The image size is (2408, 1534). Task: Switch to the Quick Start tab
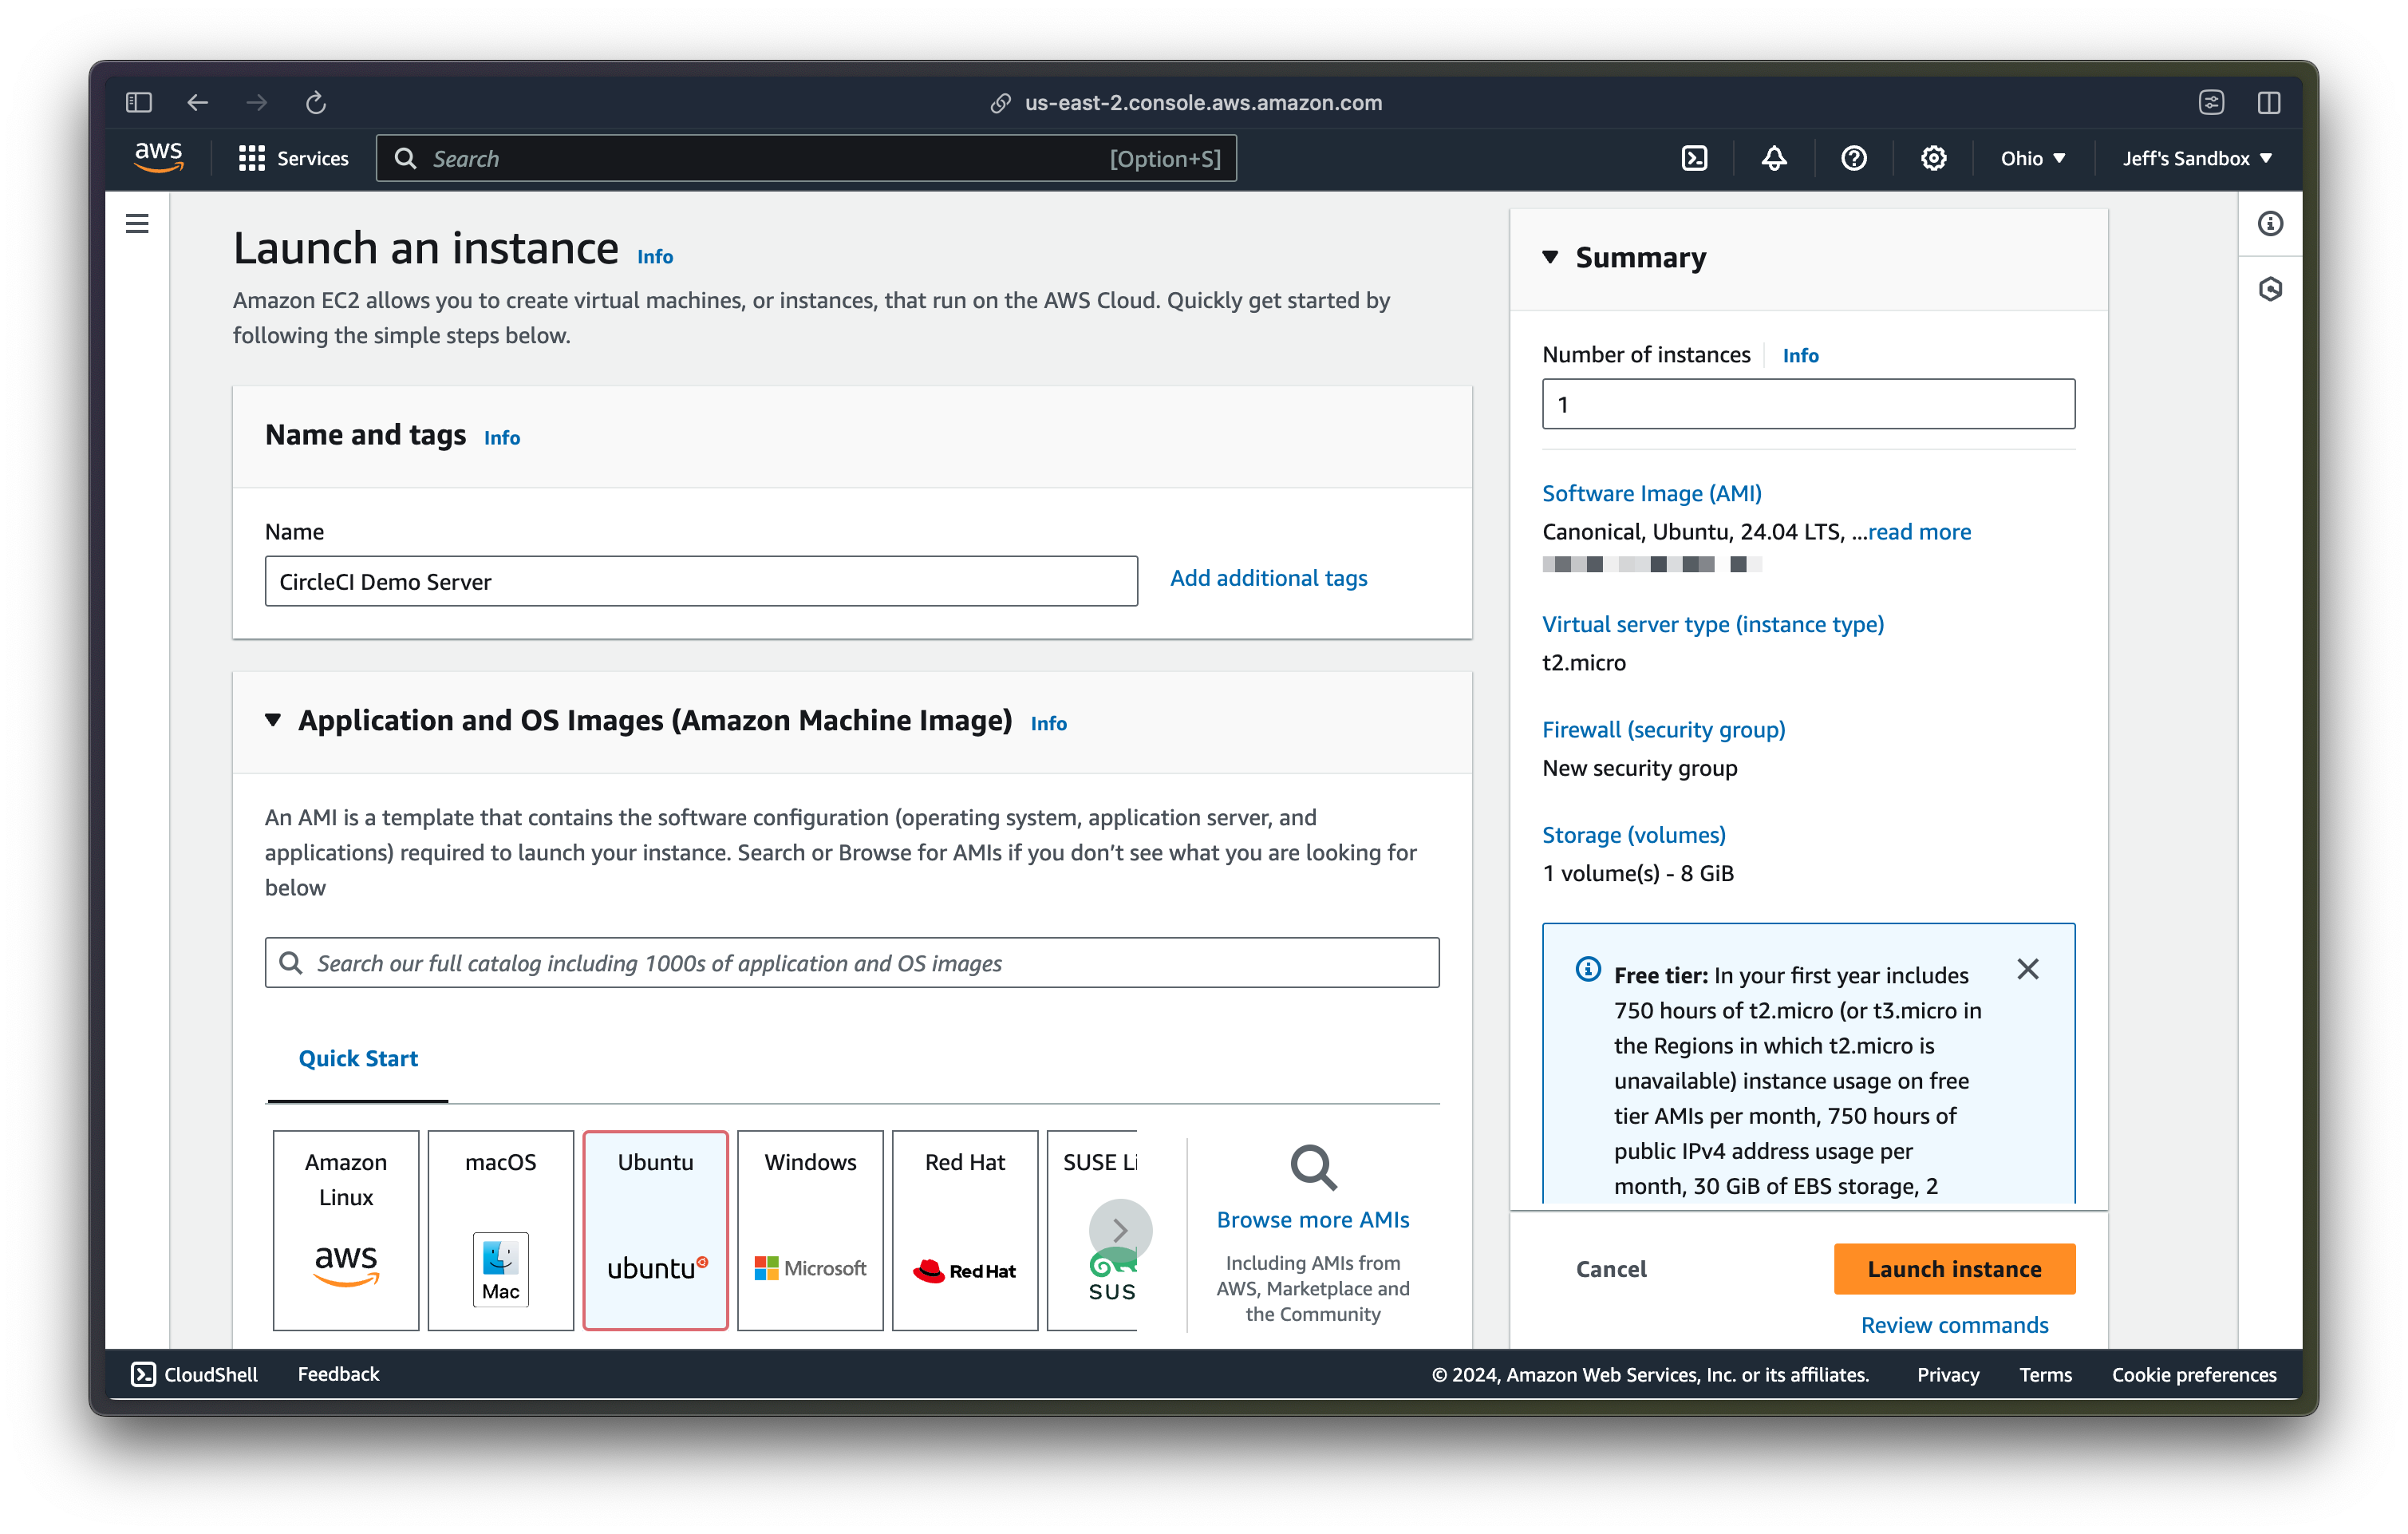pos(358,1058)
